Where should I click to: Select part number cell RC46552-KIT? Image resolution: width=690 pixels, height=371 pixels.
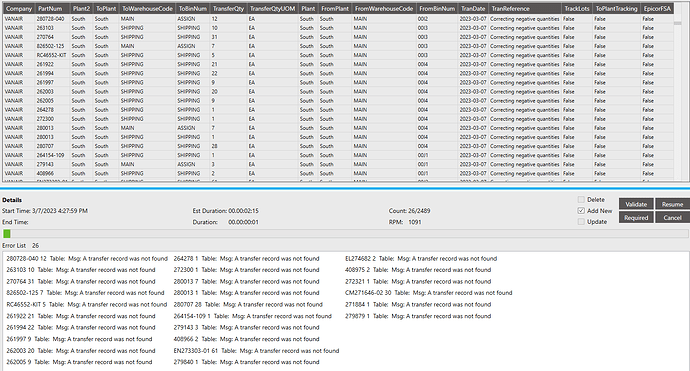(x=52, y=55)
